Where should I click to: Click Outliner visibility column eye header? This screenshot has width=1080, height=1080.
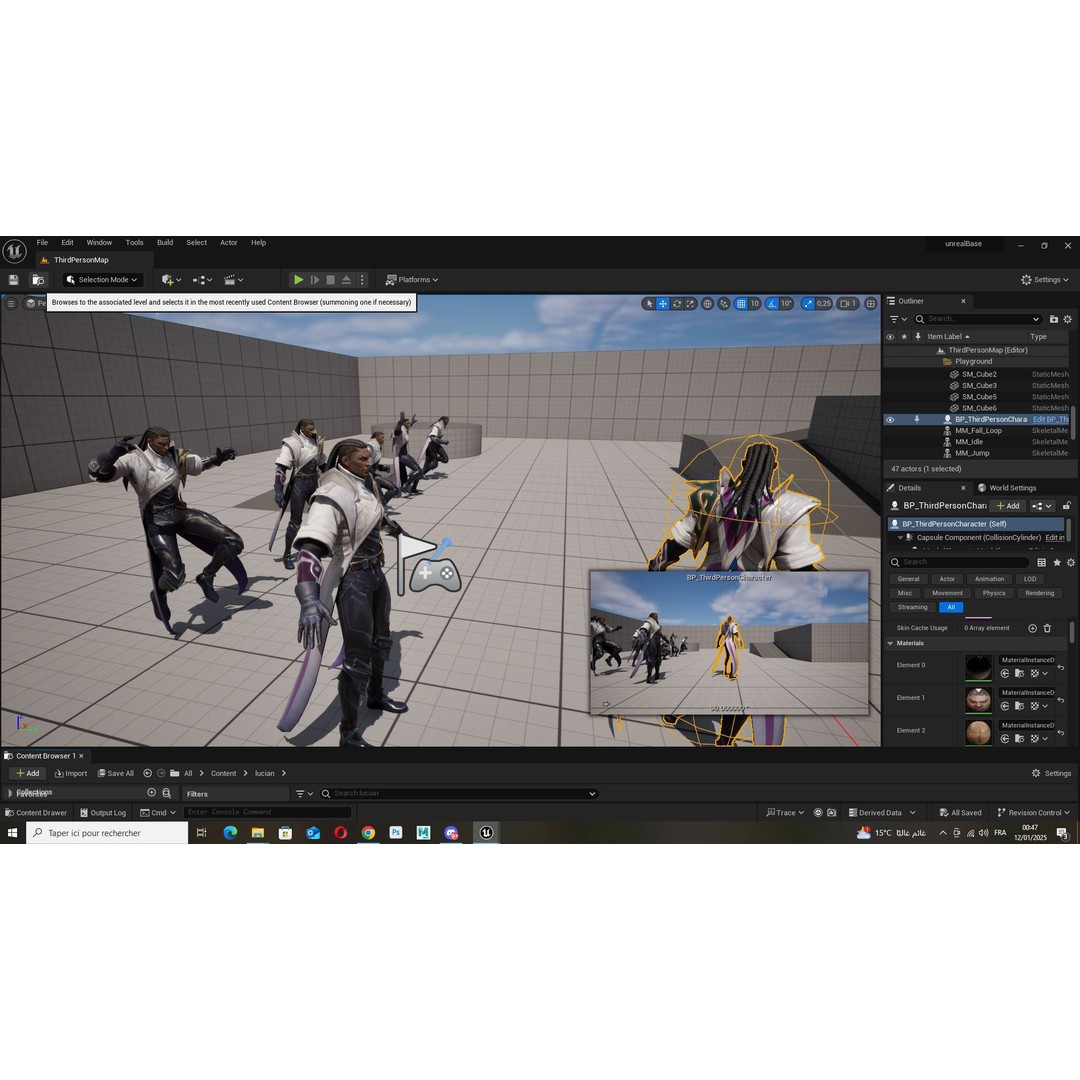click(890, 337)
